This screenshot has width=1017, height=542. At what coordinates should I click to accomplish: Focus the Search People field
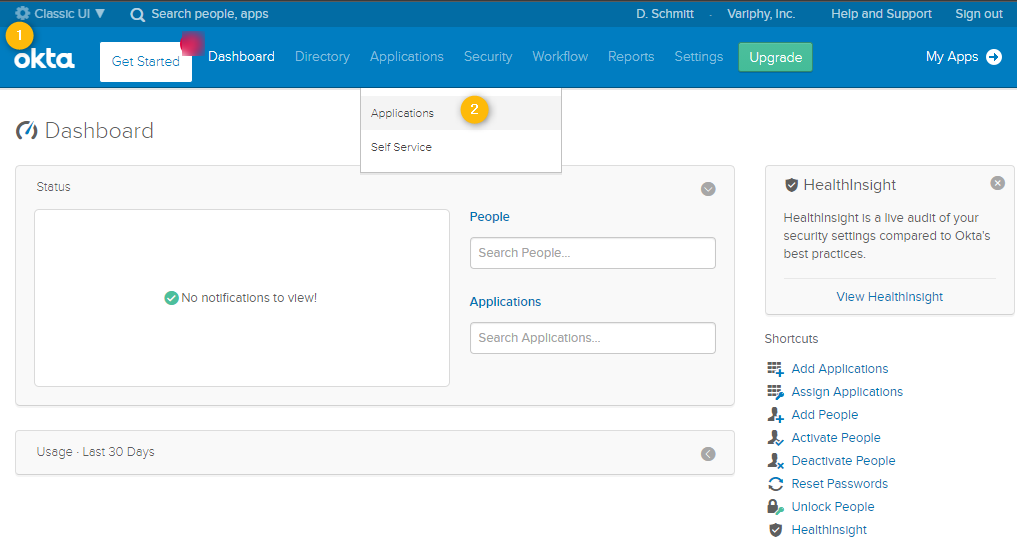(593, 253)
